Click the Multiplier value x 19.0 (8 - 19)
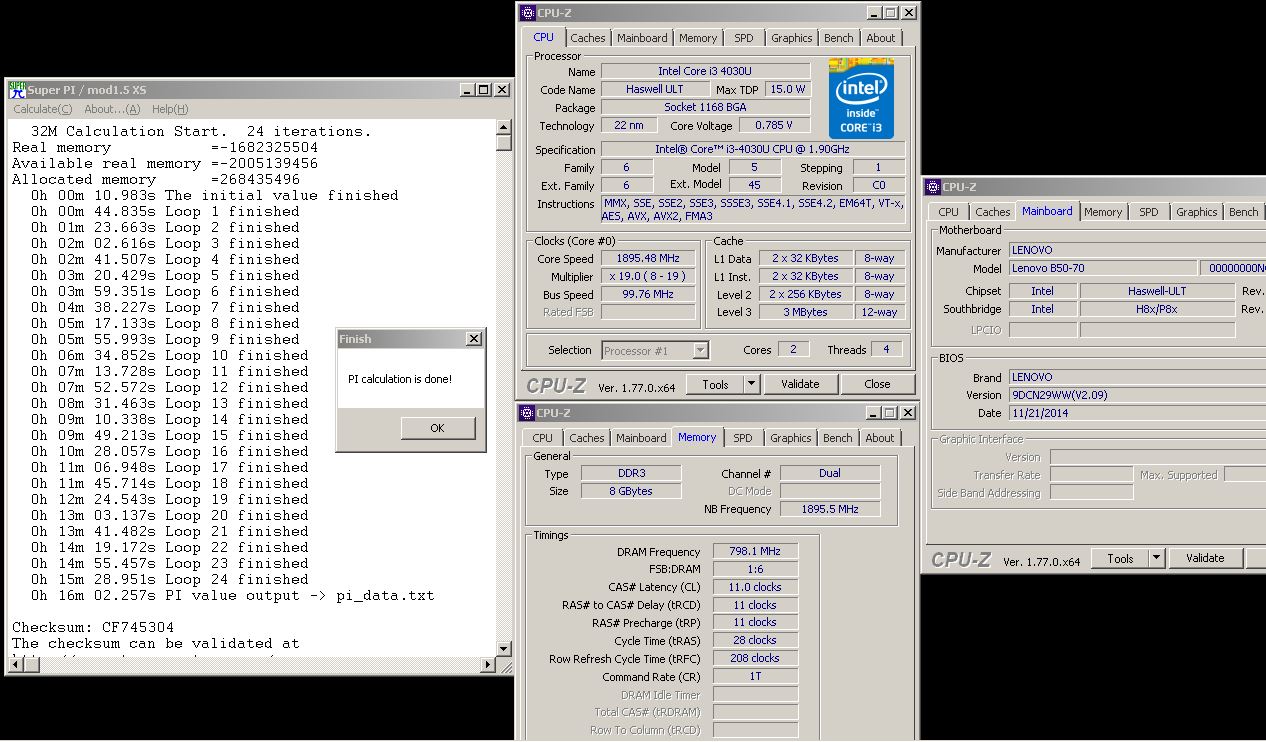The width and height of the screenshot is (1266, 742). pyautogui.click(x=648, y=276)
